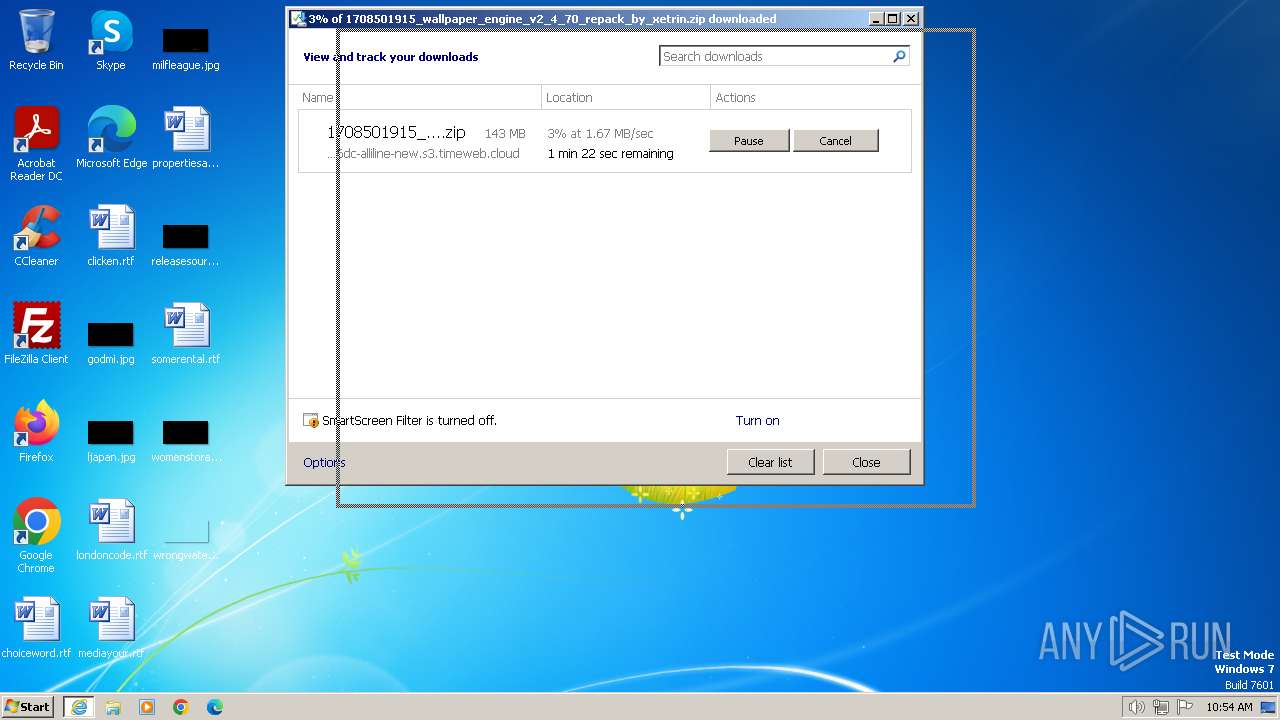Image resolution: width=1280 pixels, height=720 pixels.
Task: Open volume control in system tray
Action: (x=1137, y=707)
